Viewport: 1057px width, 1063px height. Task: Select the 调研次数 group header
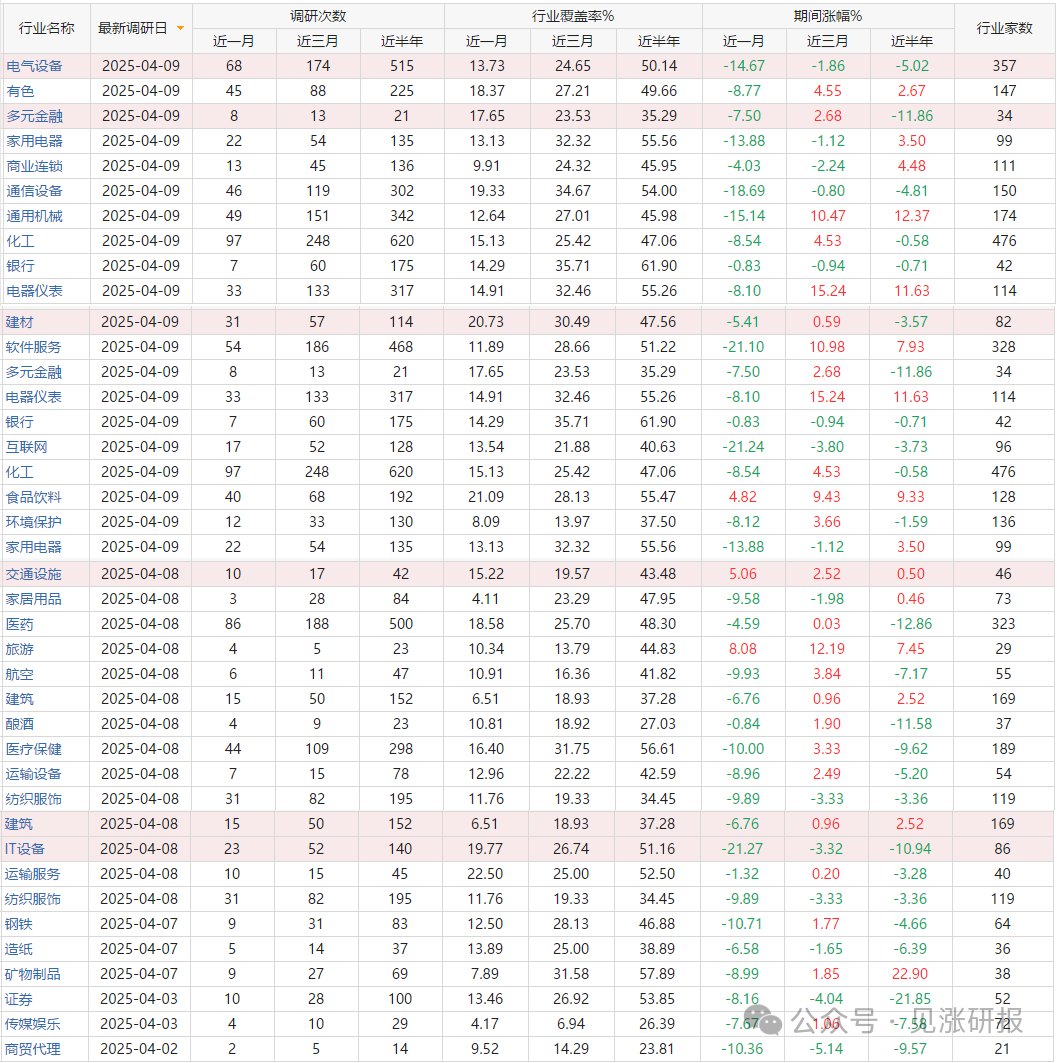pos(318,16)
